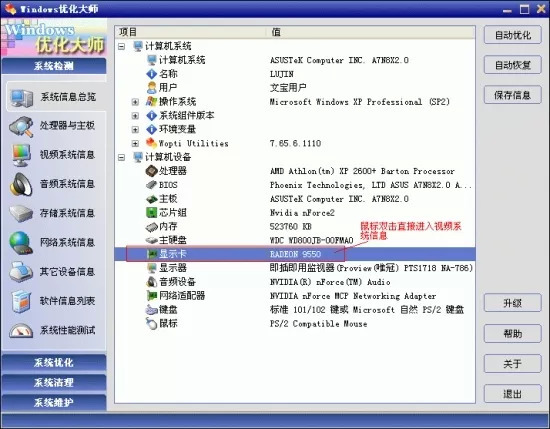Open the 系统维护 section tab
This screenshot has width=550, height=429.
coord(54,402)
